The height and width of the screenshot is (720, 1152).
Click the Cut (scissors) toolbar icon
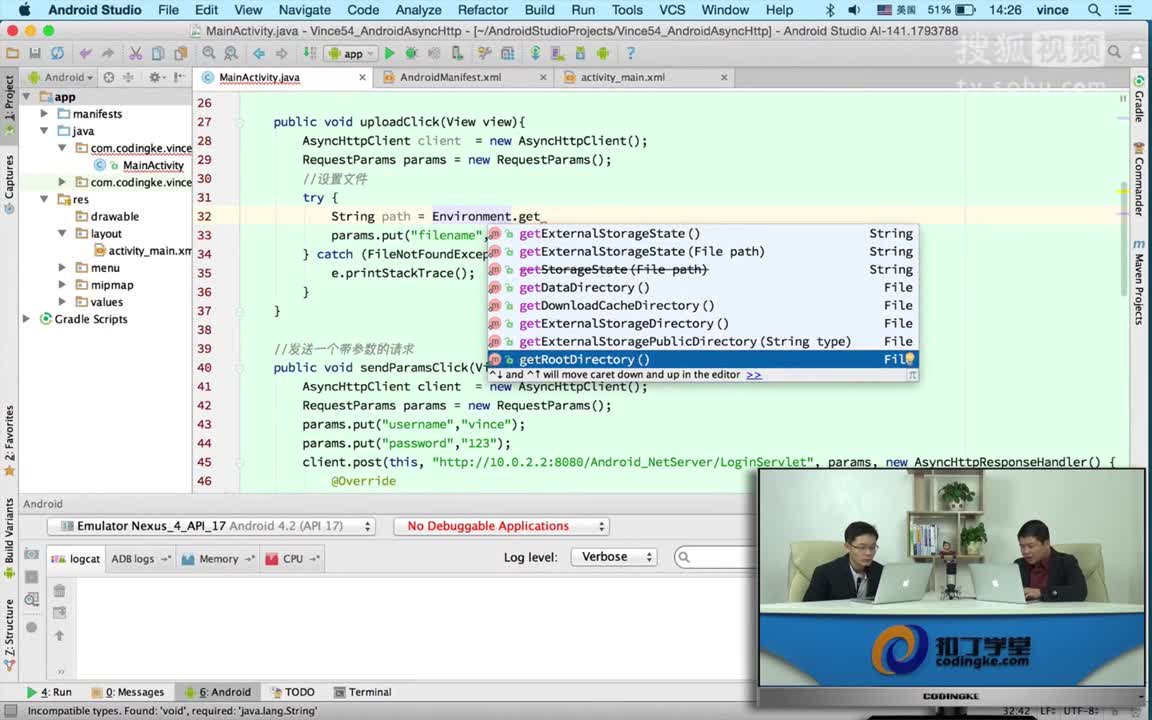click(136, 53)
